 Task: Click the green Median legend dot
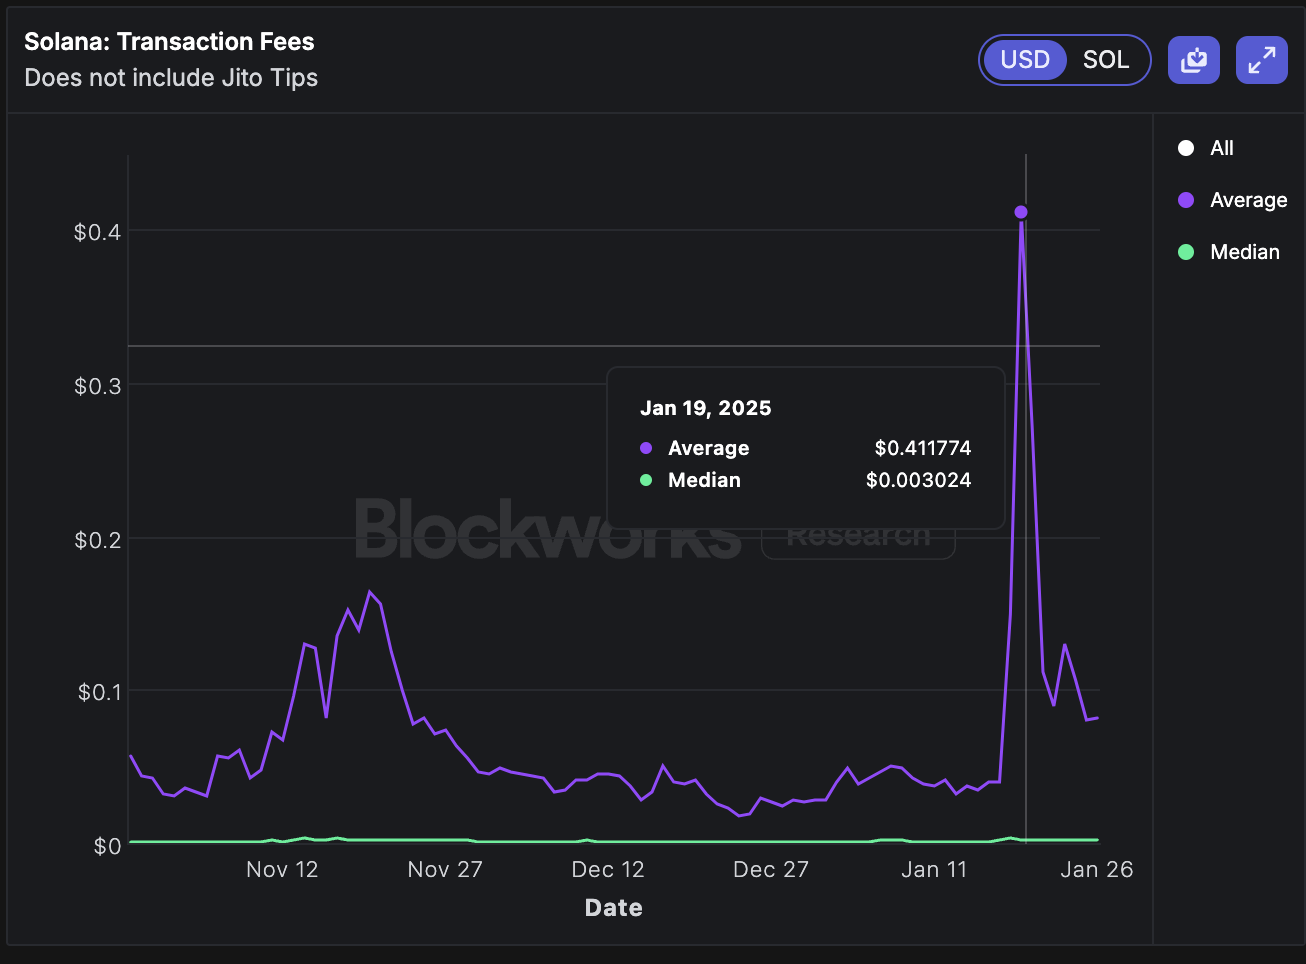pos(1186,252)
